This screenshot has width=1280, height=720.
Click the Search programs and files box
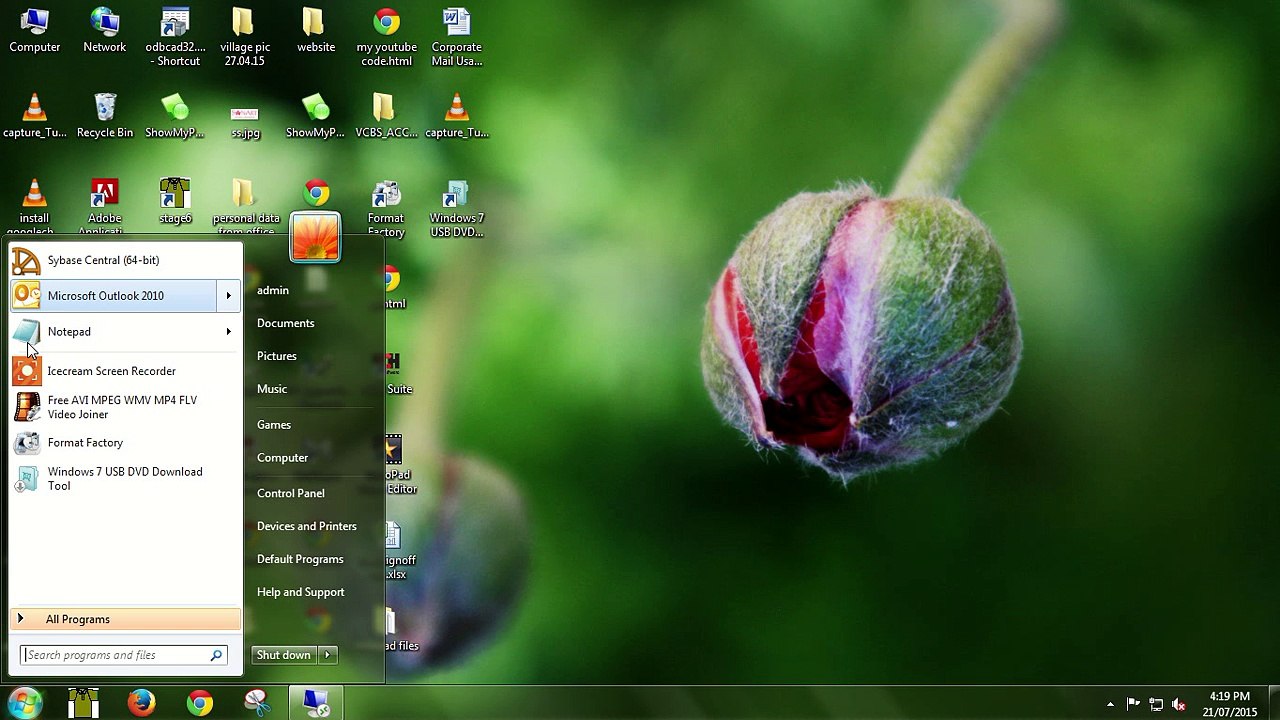(x=124, y=655)
